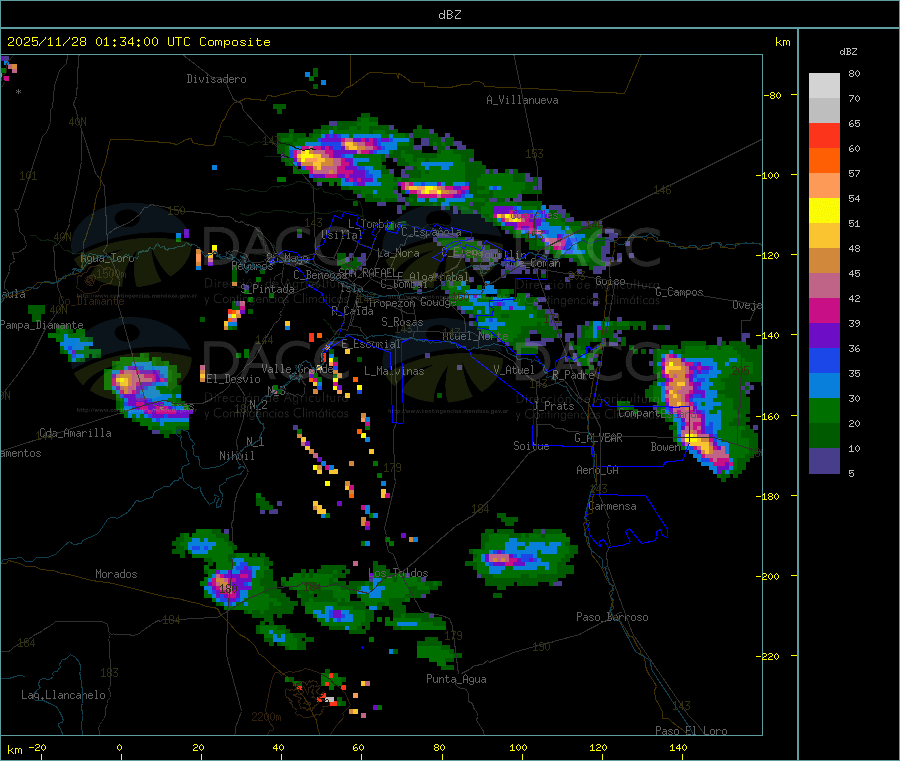Click the Lag_Llancanelo label
The width and height of the screenshot is (900, 761).
64,695
